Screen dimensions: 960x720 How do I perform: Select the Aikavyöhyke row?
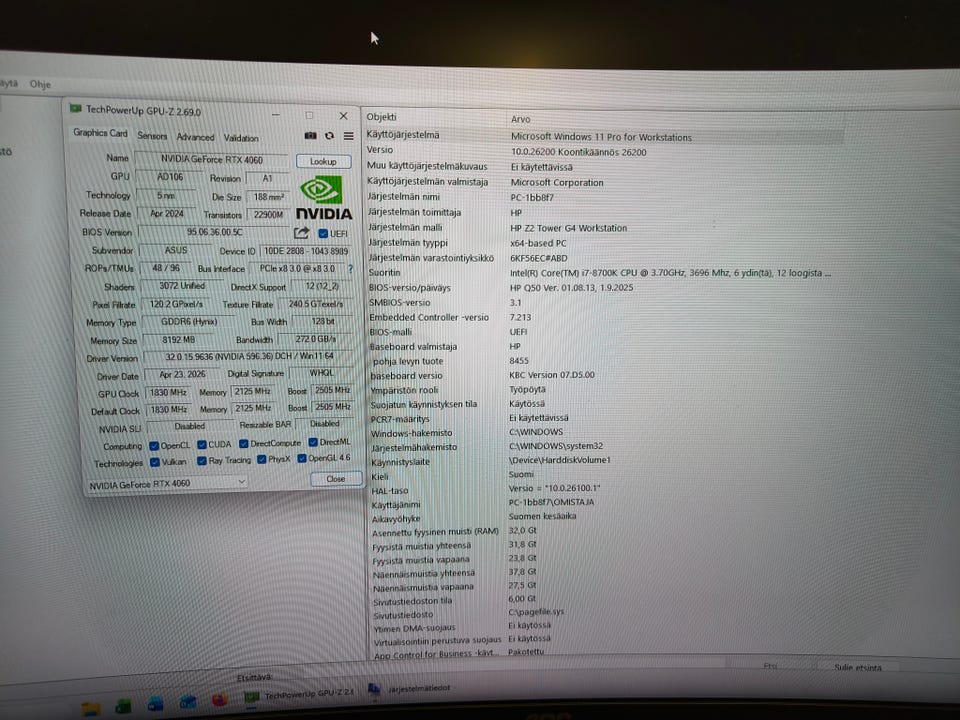(604, 517)
